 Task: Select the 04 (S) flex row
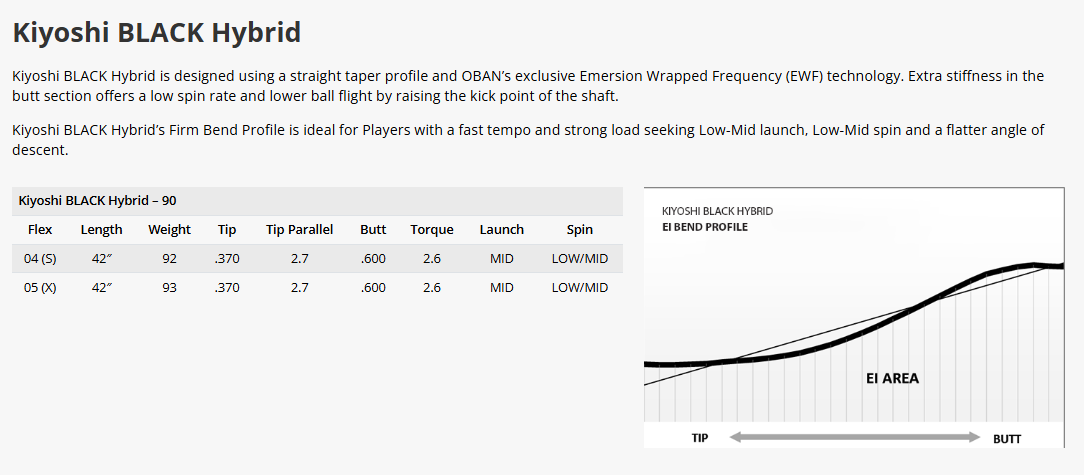coord(40,258)
